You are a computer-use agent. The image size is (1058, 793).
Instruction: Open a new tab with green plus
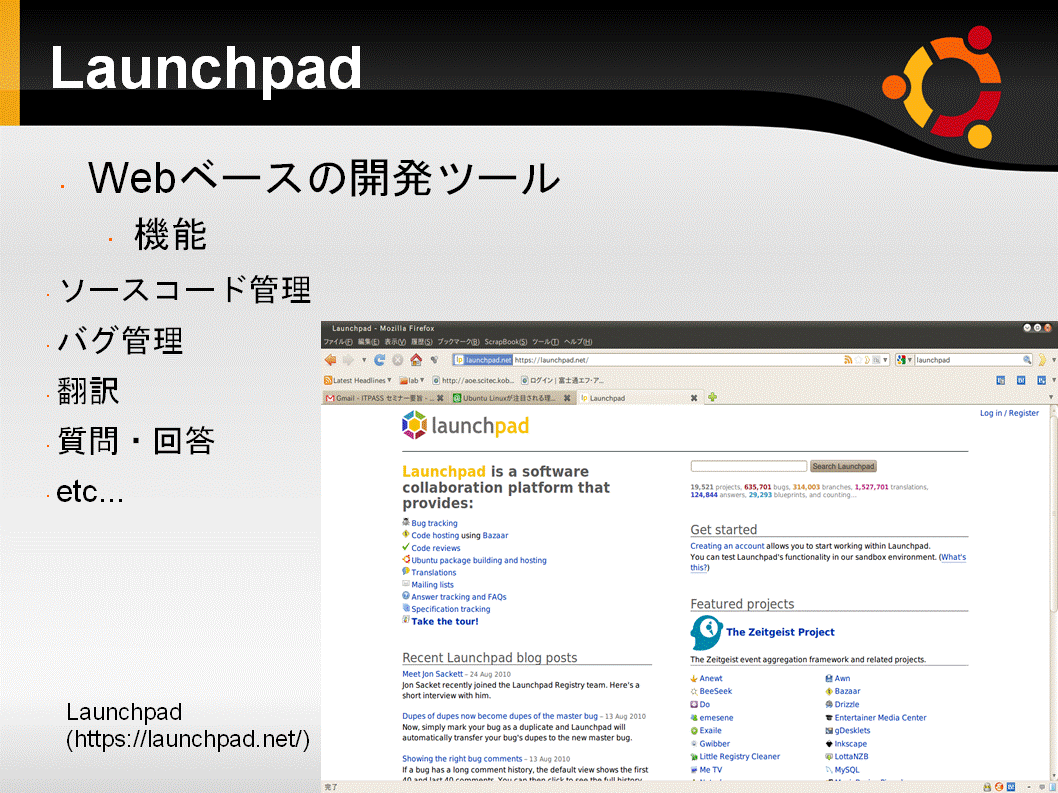coord(712,398)
